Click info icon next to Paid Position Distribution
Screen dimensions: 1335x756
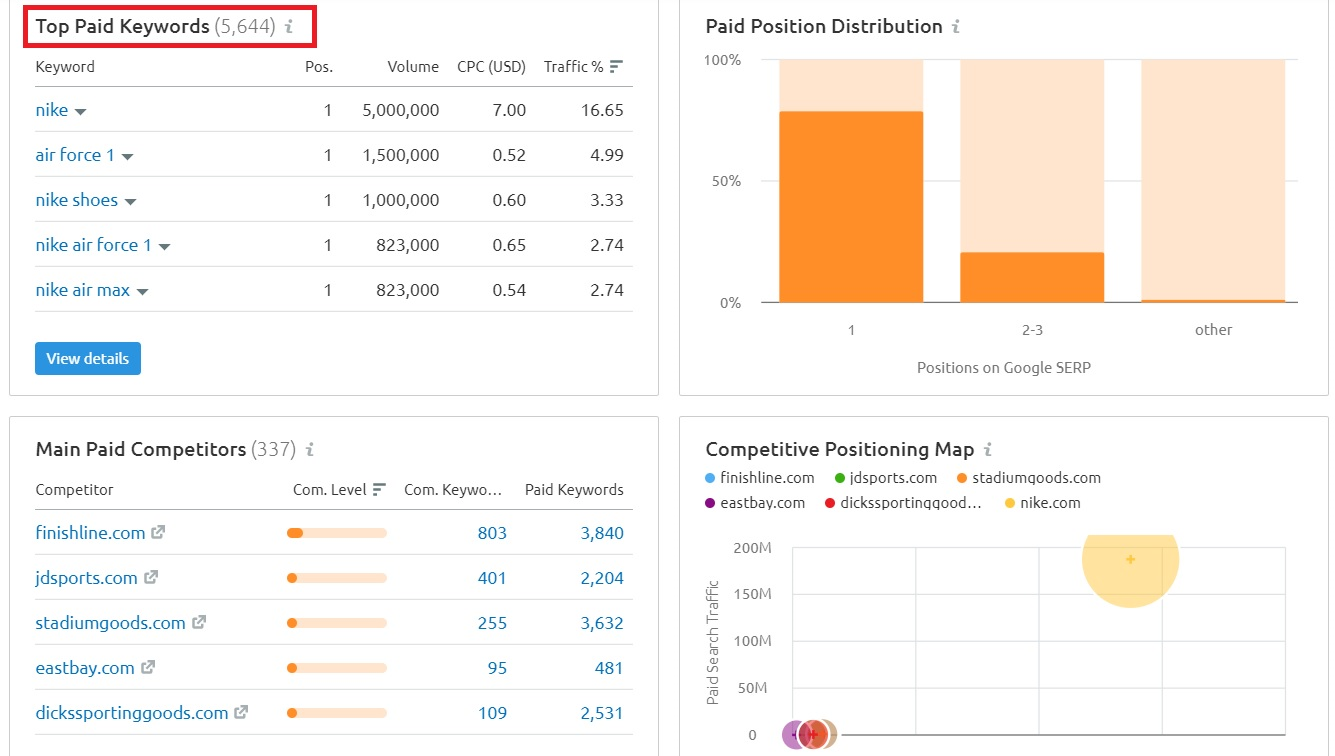click(956, 27)
